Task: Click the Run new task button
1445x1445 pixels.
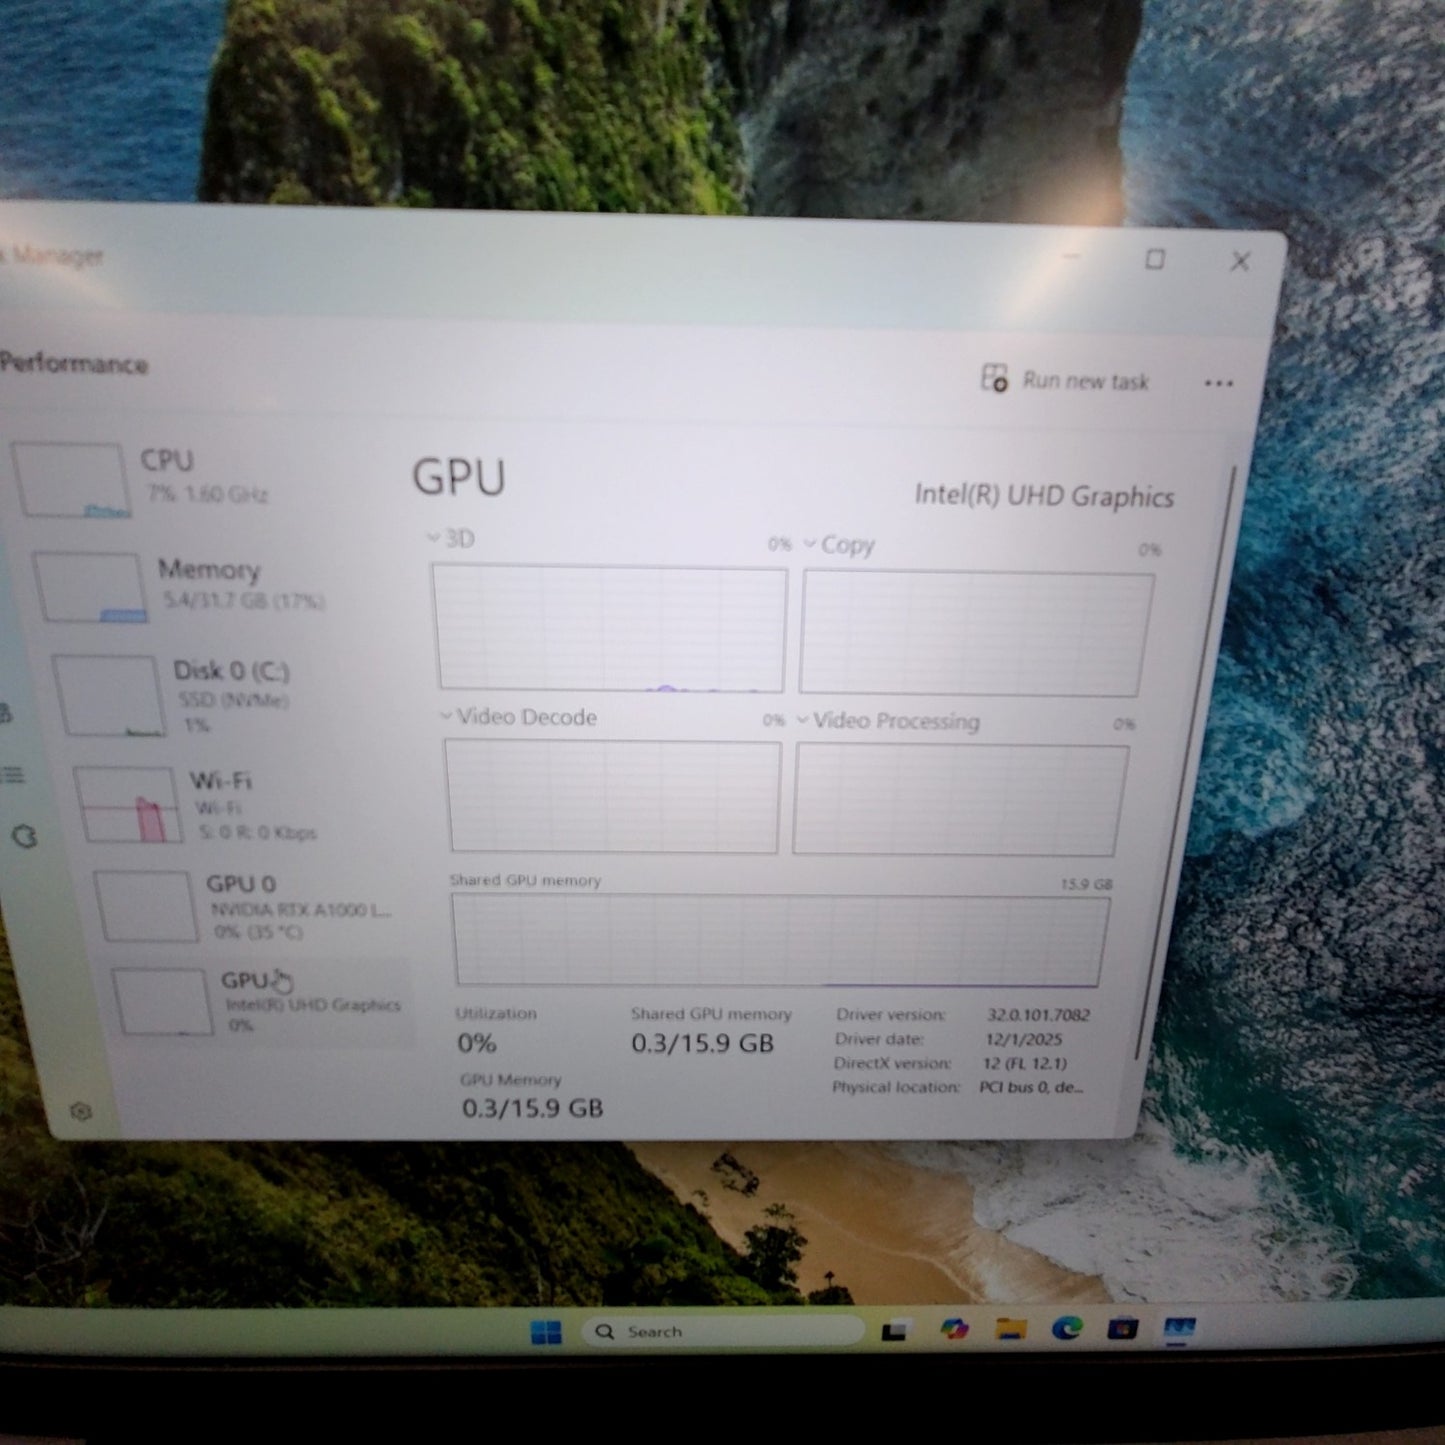Action: coord(1067,382)
